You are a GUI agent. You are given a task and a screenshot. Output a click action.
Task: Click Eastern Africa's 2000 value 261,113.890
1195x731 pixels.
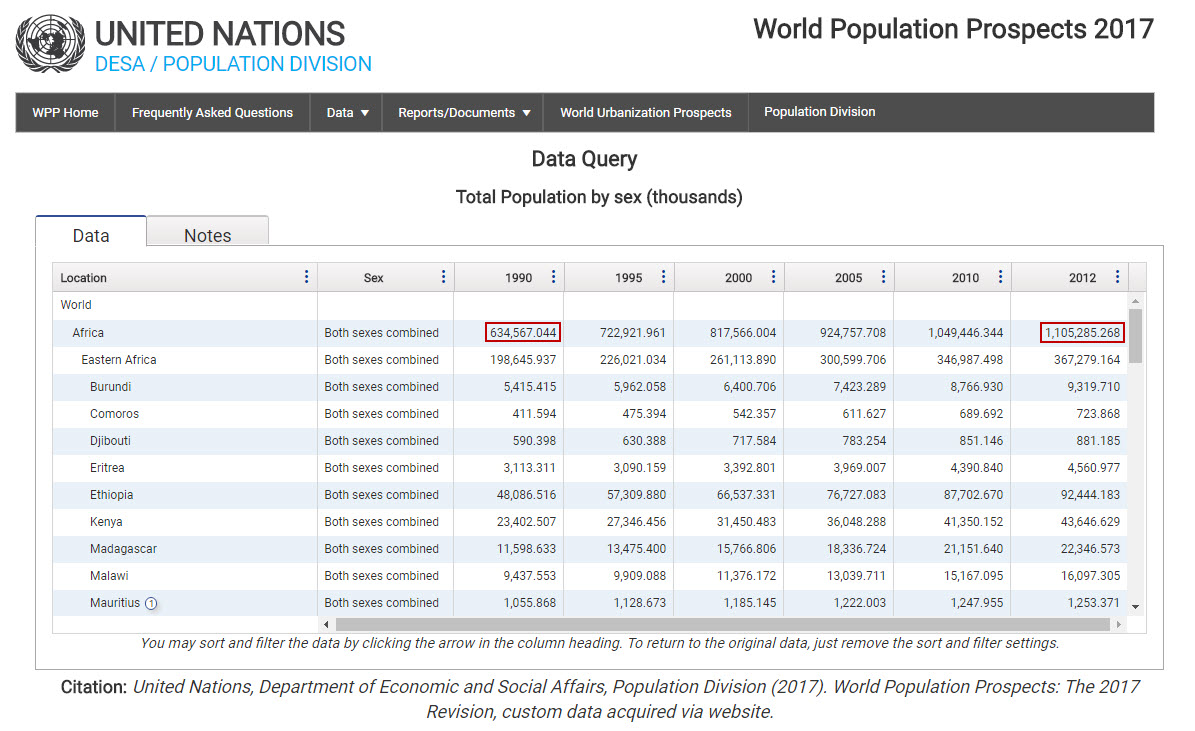743,360
